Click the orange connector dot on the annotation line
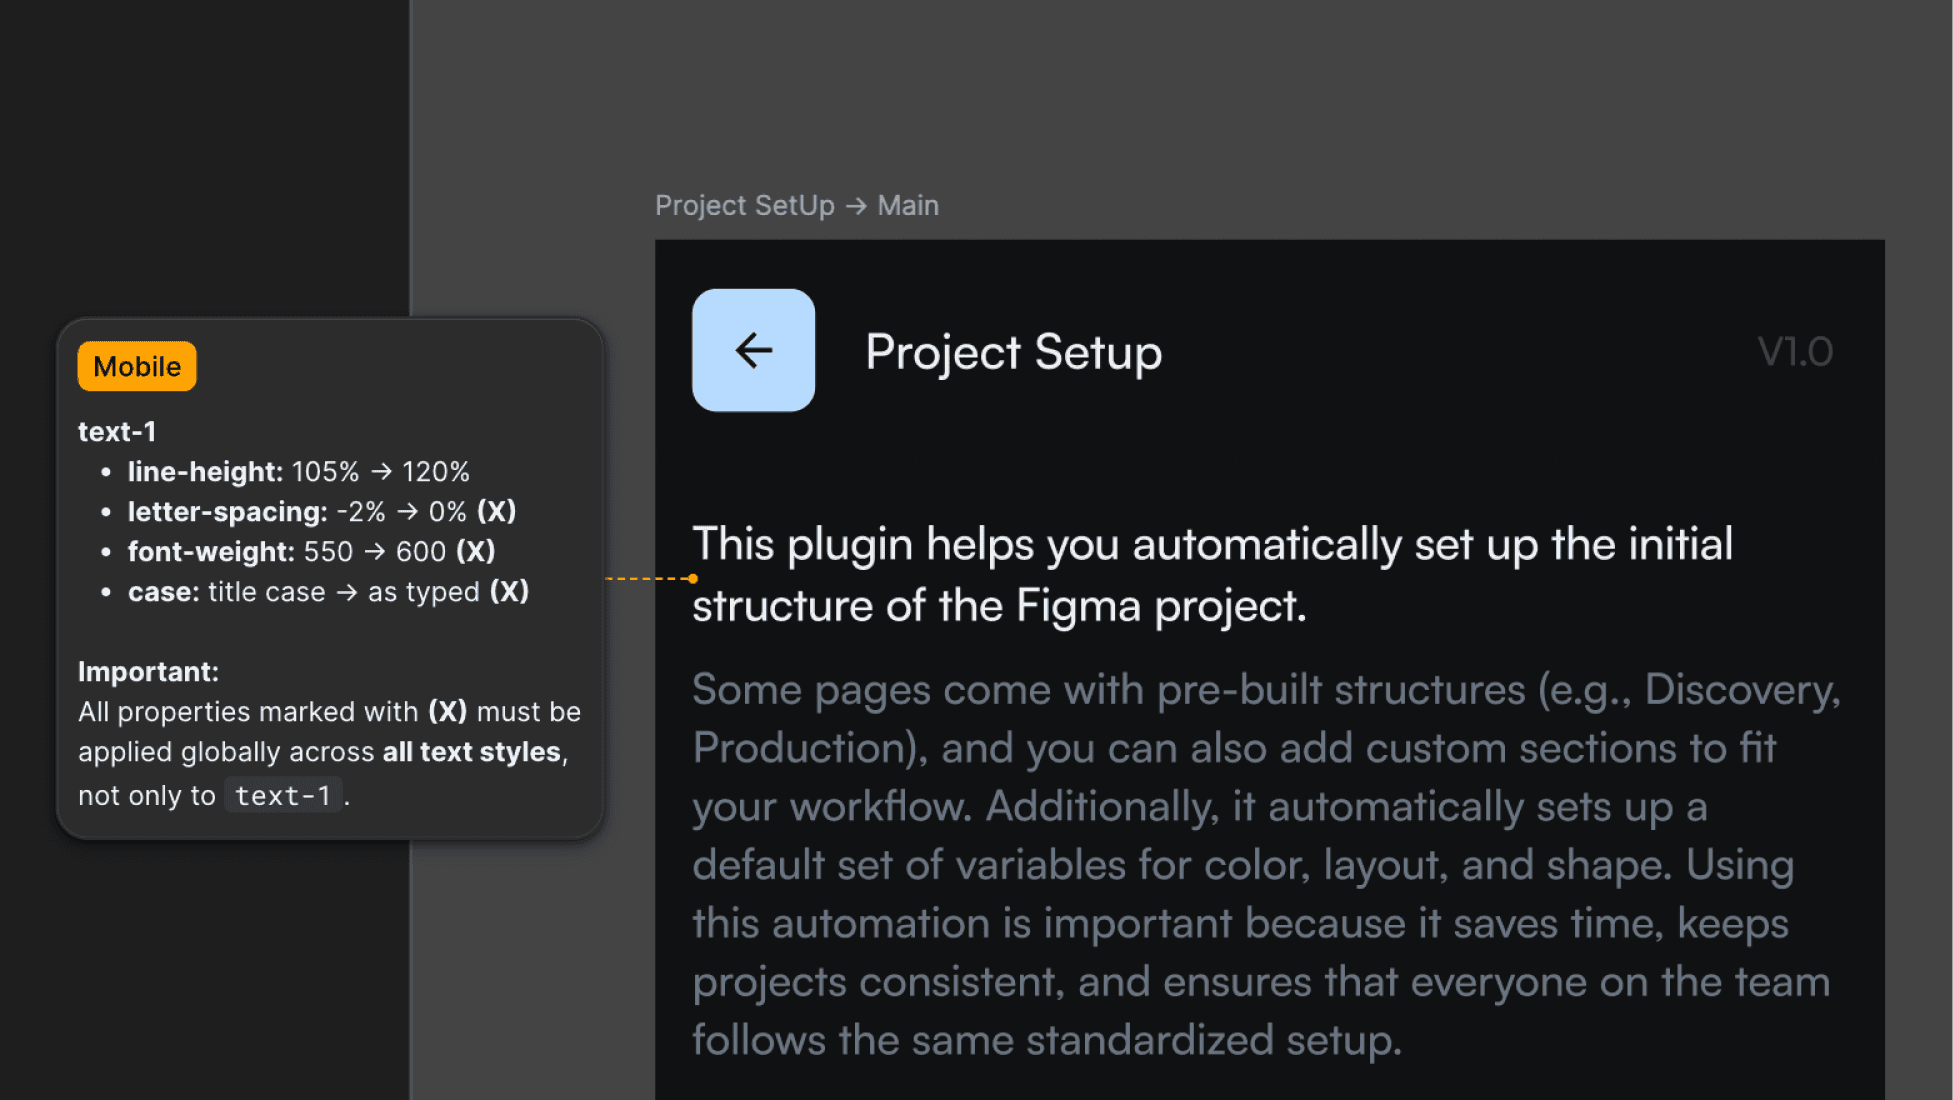Image resolution: width=1953 pixels, height=1100 pixels. coord(693,578)
